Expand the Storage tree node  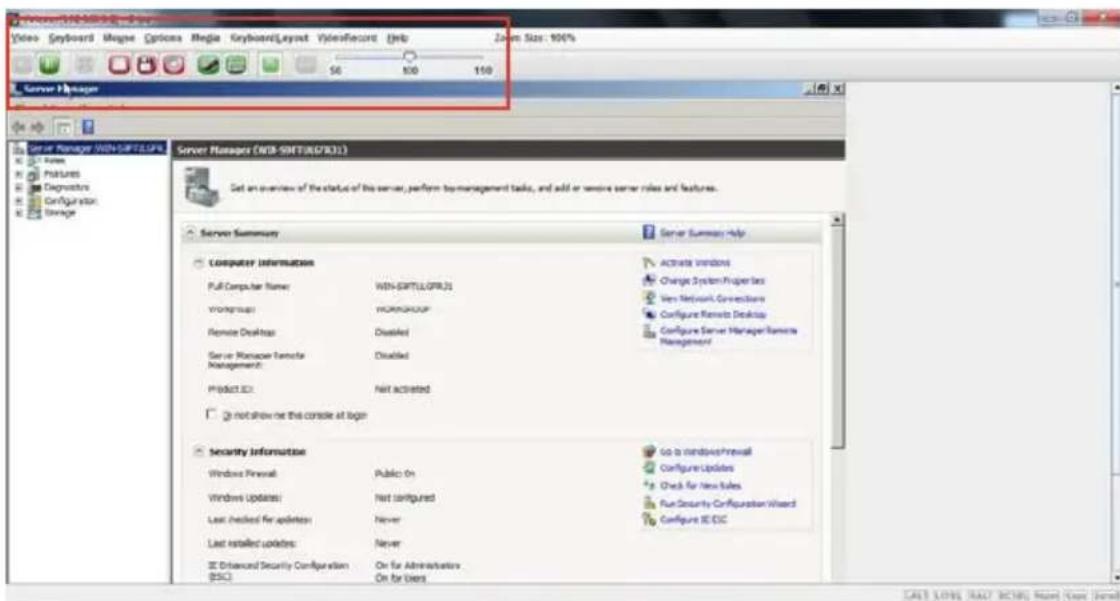19,213
